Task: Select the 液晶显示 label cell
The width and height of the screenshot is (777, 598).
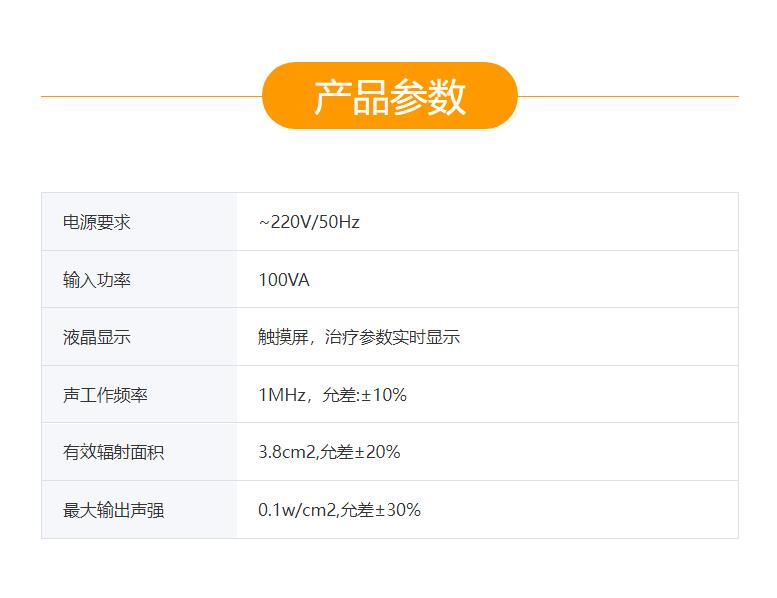Action: 97,337
